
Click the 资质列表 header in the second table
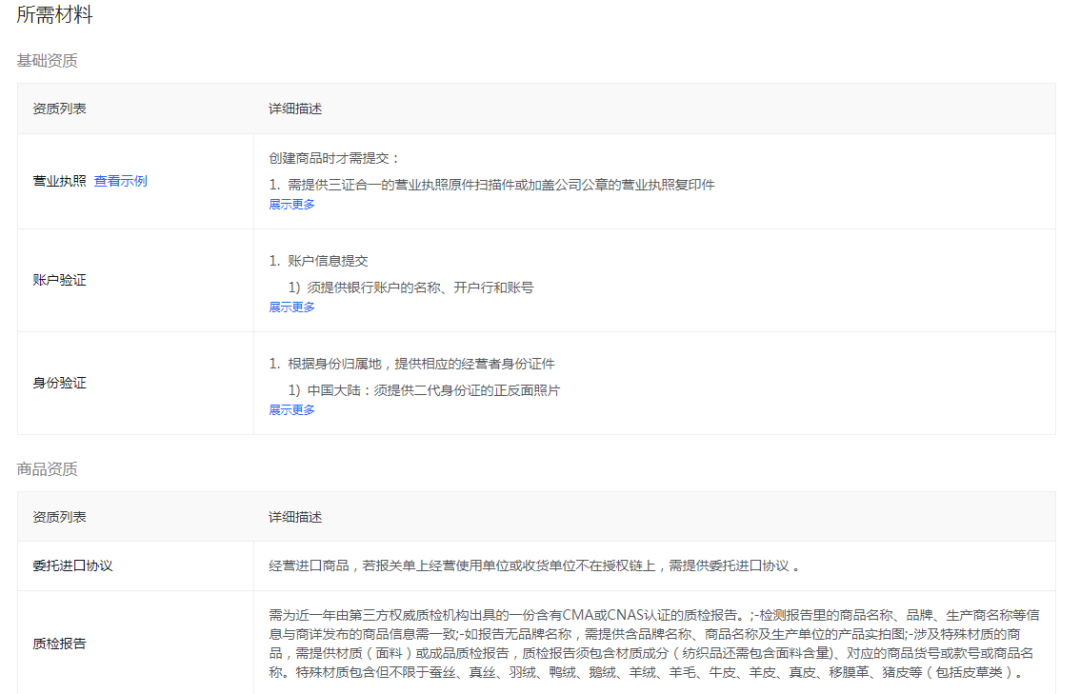click(60, 516)
